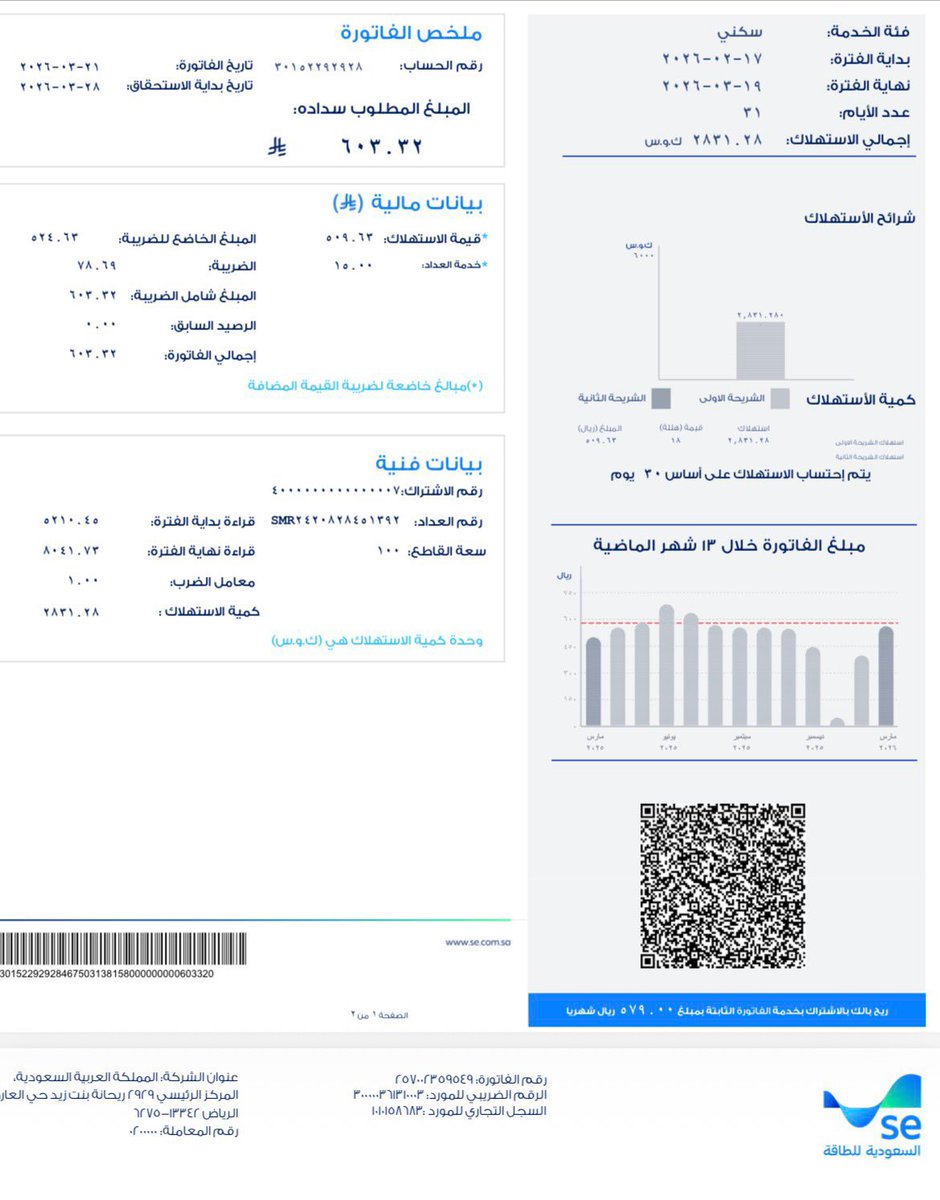The height and width of the screenshot is (1200, 940).
Task: Click the قيمة الاستهلاك value ٥٠٩.٦٣
Action: [349, 238]
